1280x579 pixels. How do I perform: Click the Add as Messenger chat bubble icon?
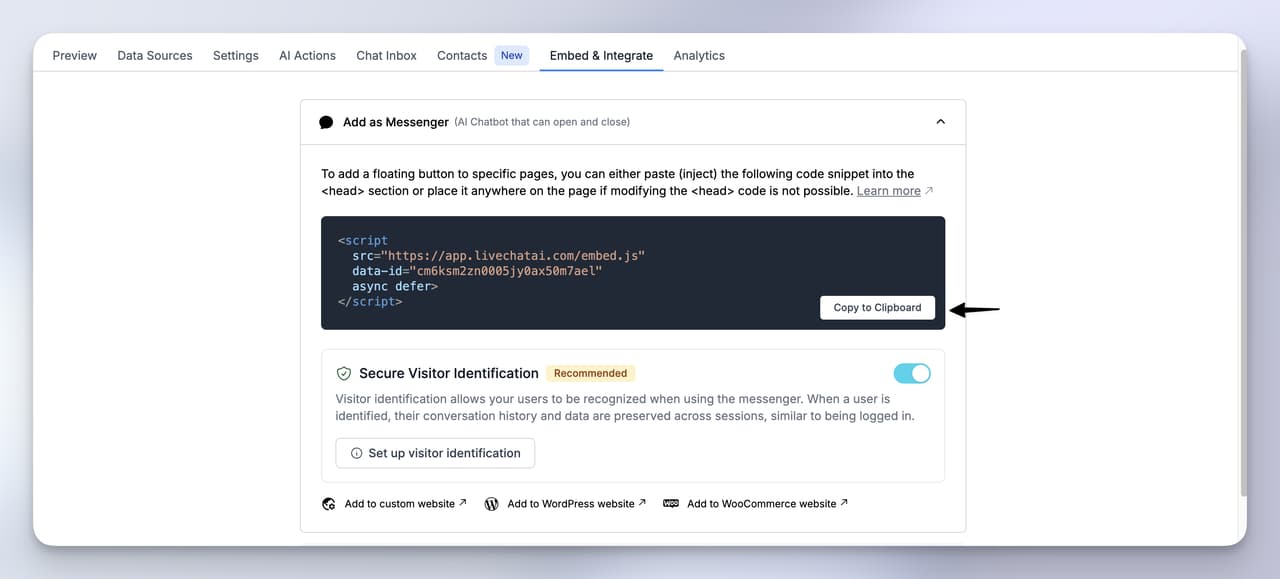tap(326, 122)
